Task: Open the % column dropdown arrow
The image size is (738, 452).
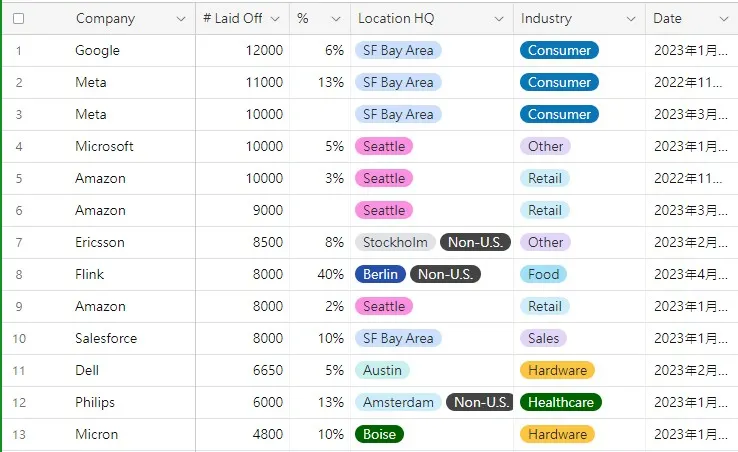Action: (x=335, y=19)
